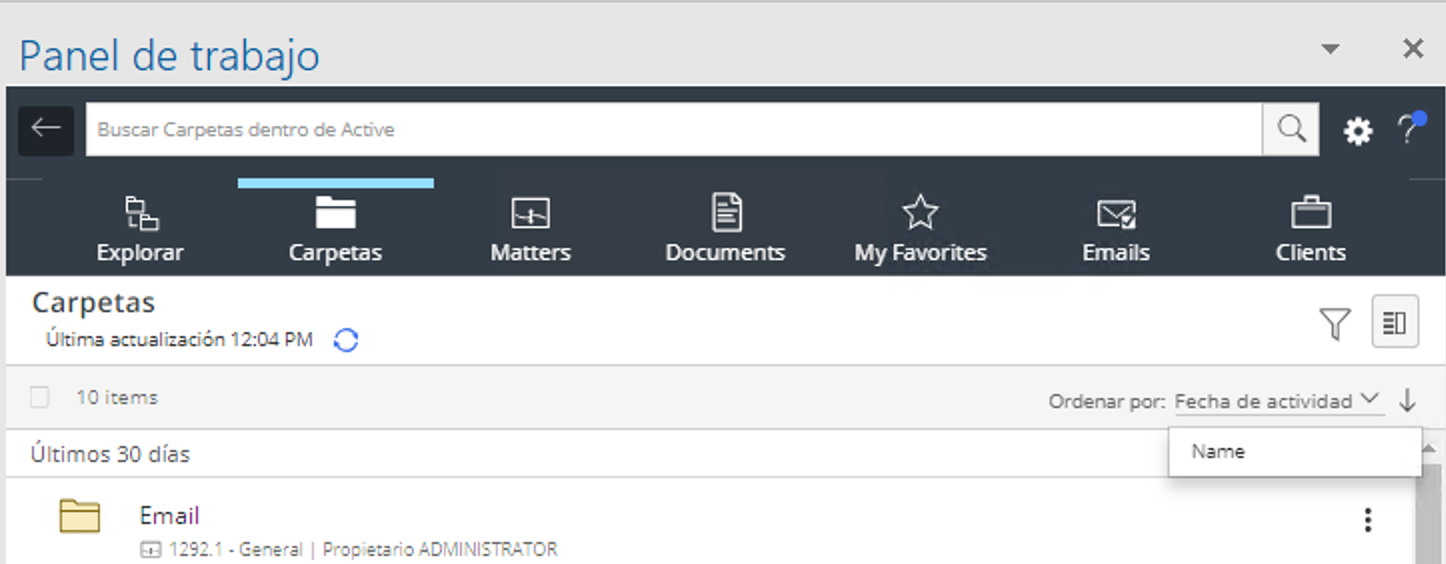1446x564 pixels.
Task: Click the Email folder name
Action: pyautogui.click(x=169, y=516)
